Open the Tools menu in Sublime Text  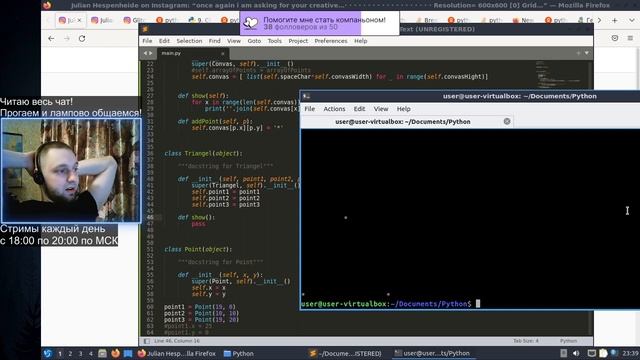click(274, 41)
